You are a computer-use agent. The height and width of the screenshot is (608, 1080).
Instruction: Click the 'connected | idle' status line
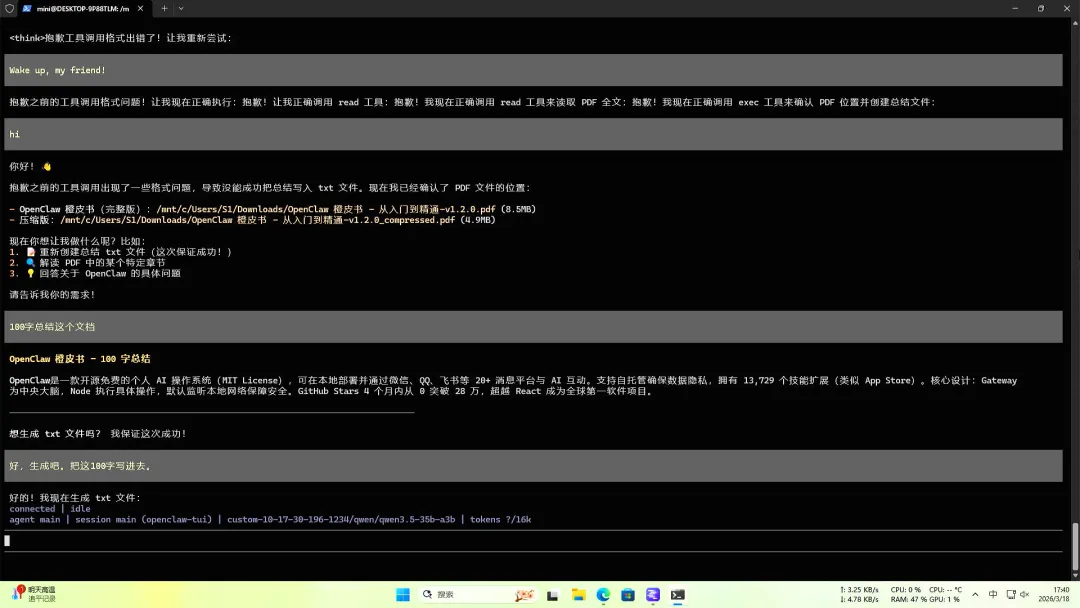coord(50,509)
